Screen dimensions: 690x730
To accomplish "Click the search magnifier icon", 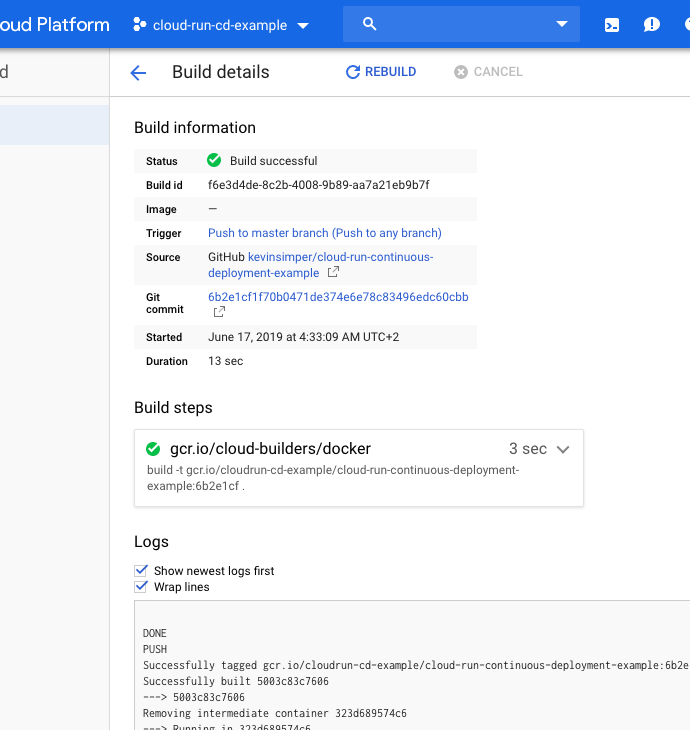I will click(x=369, y=24).
